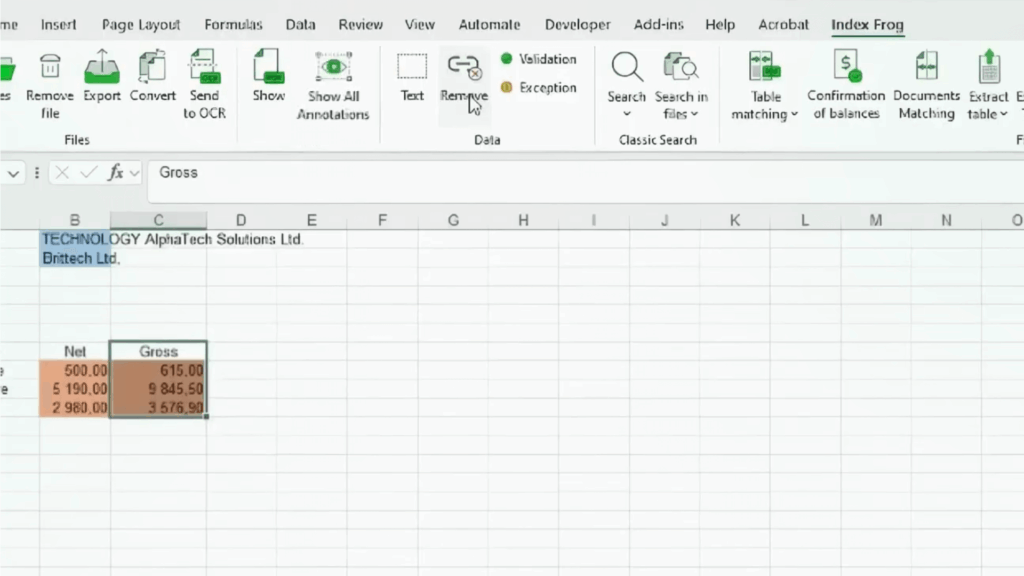
Task: Switch to the Formulas tab
Action: pos(233,24)
